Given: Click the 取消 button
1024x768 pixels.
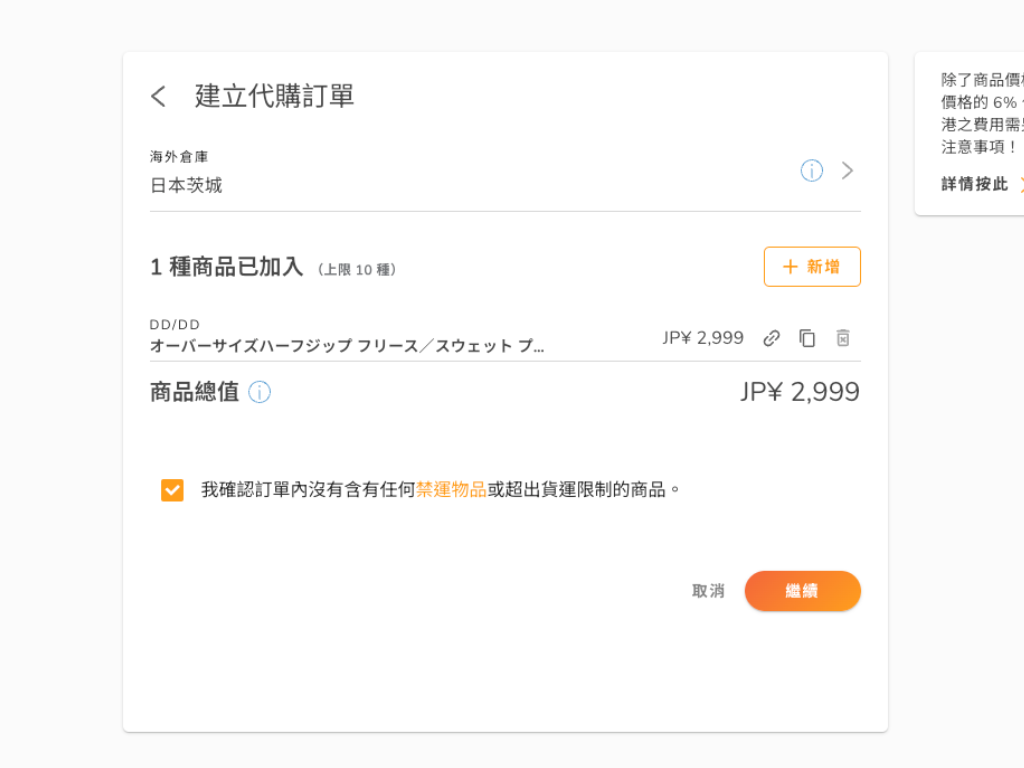Looking at the screenshot, I should [708, 591].
